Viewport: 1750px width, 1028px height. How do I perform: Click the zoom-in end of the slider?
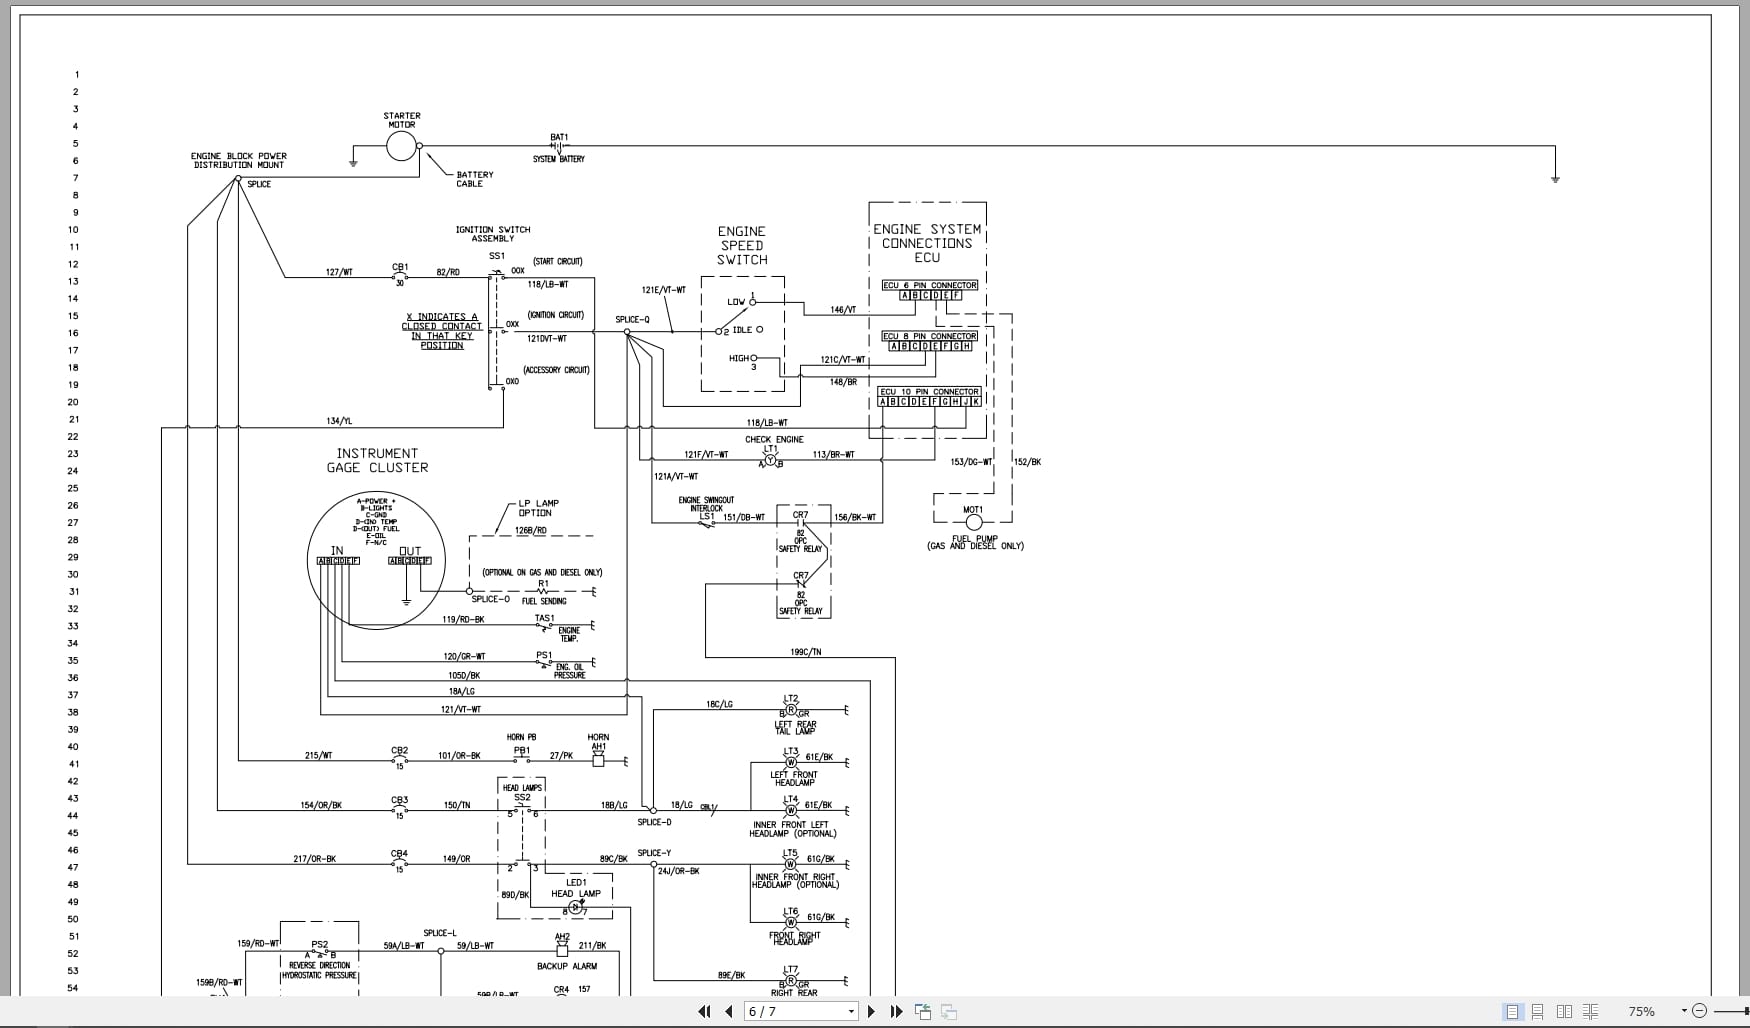(1746, 1011)
